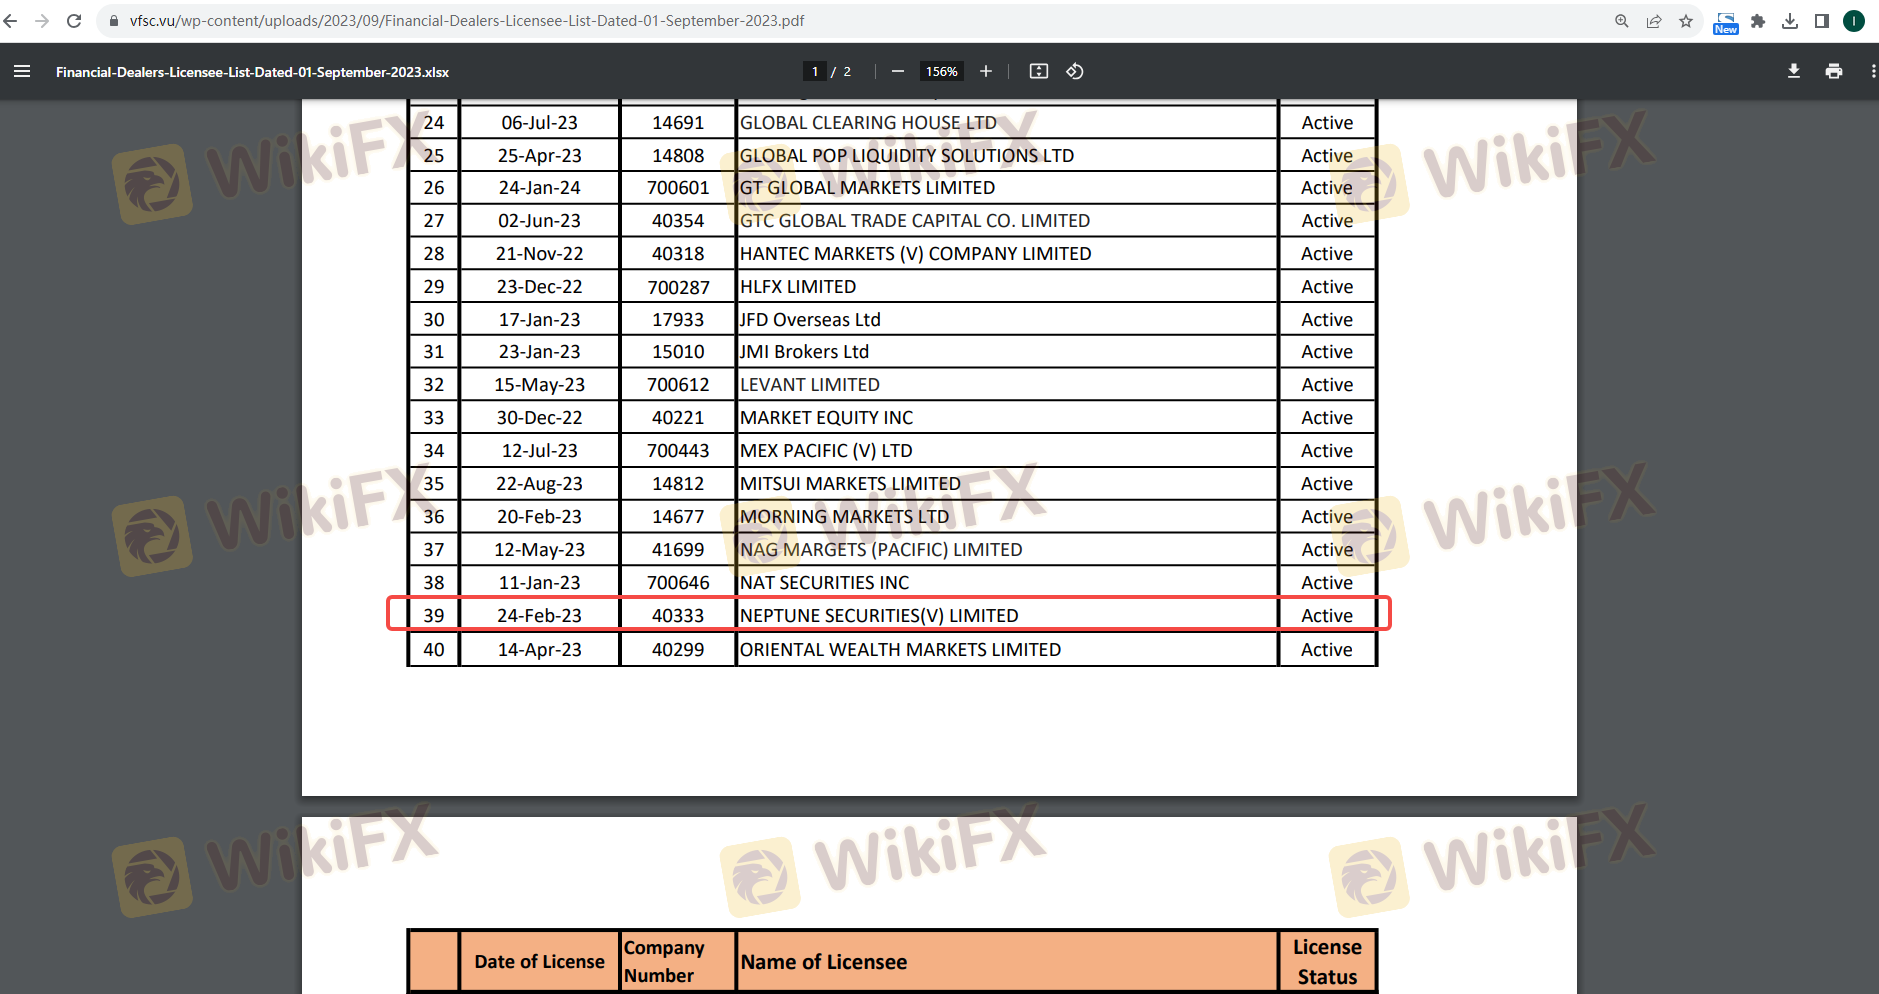Rotate the document counterclockwise
1879x994 pixels.
tap(1075, 71)
